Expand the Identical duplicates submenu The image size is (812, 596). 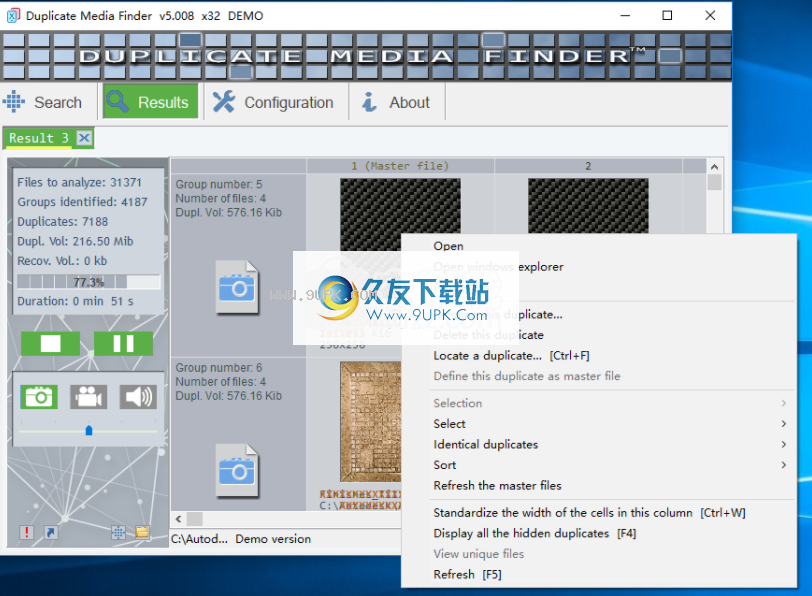(599, 445)
